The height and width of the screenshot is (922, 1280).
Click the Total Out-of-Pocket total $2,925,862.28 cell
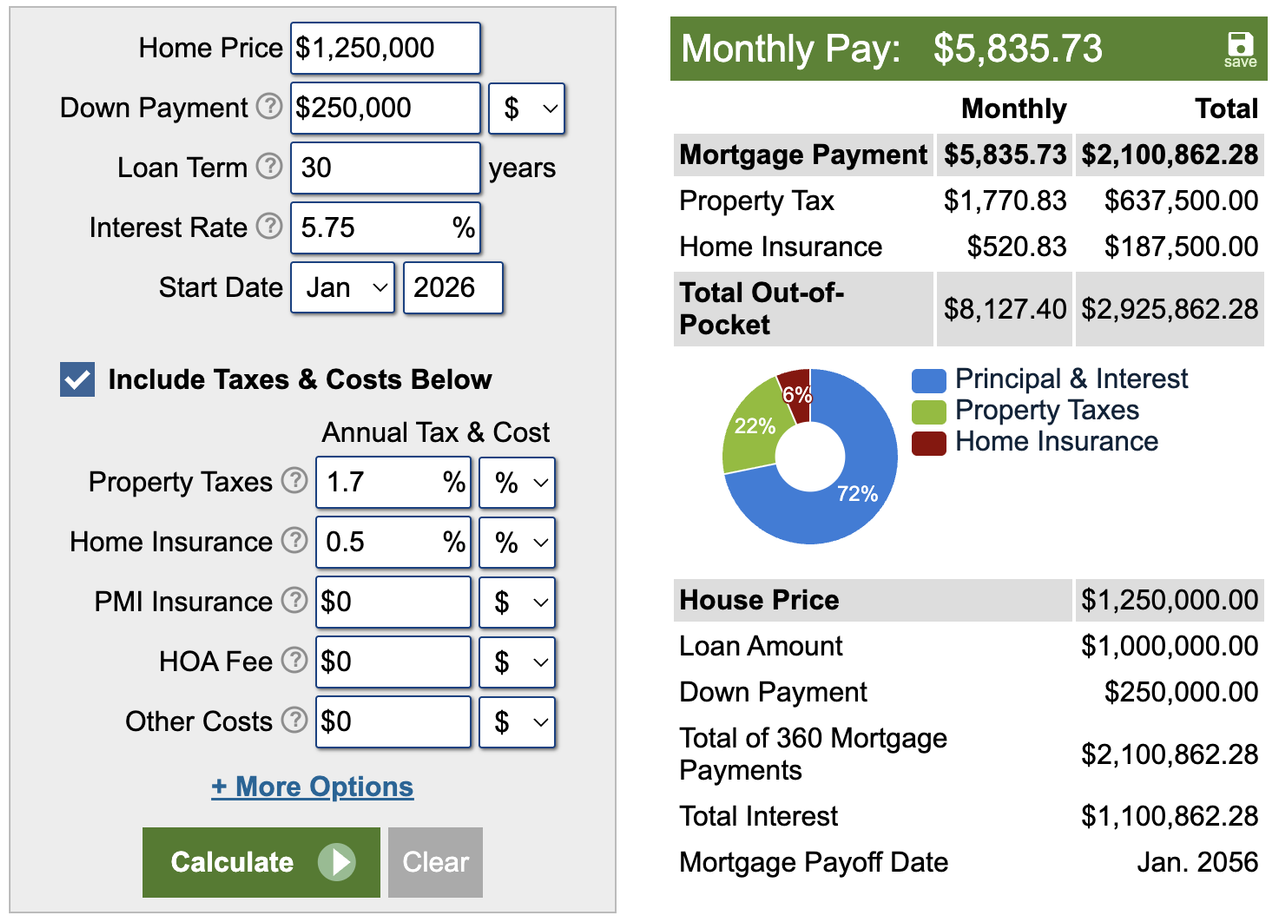coord(1169,309)
